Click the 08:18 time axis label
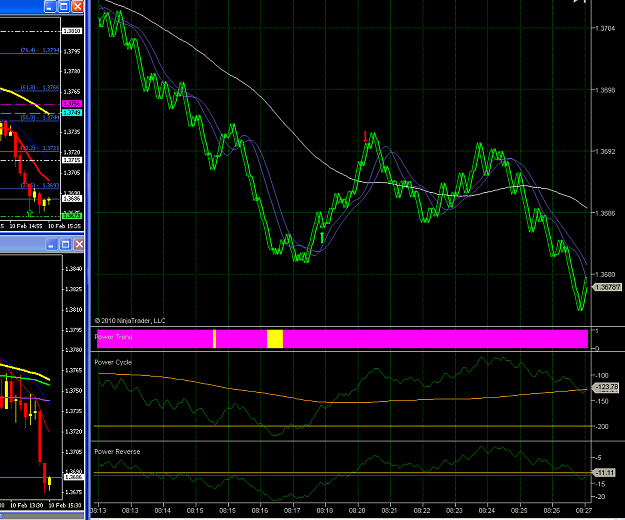 (x=324, y=510)
